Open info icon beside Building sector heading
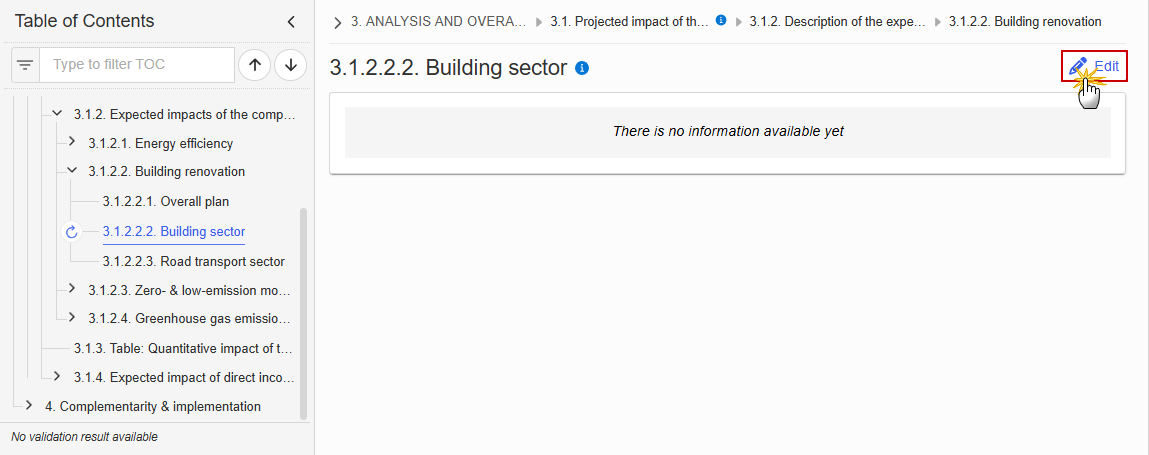 coord(583,68)
